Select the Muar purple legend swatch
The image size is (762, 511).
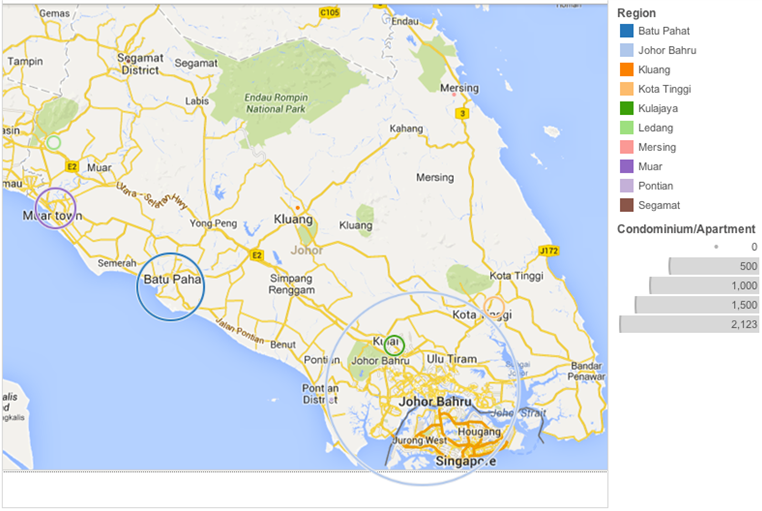(x=626, y=167)
